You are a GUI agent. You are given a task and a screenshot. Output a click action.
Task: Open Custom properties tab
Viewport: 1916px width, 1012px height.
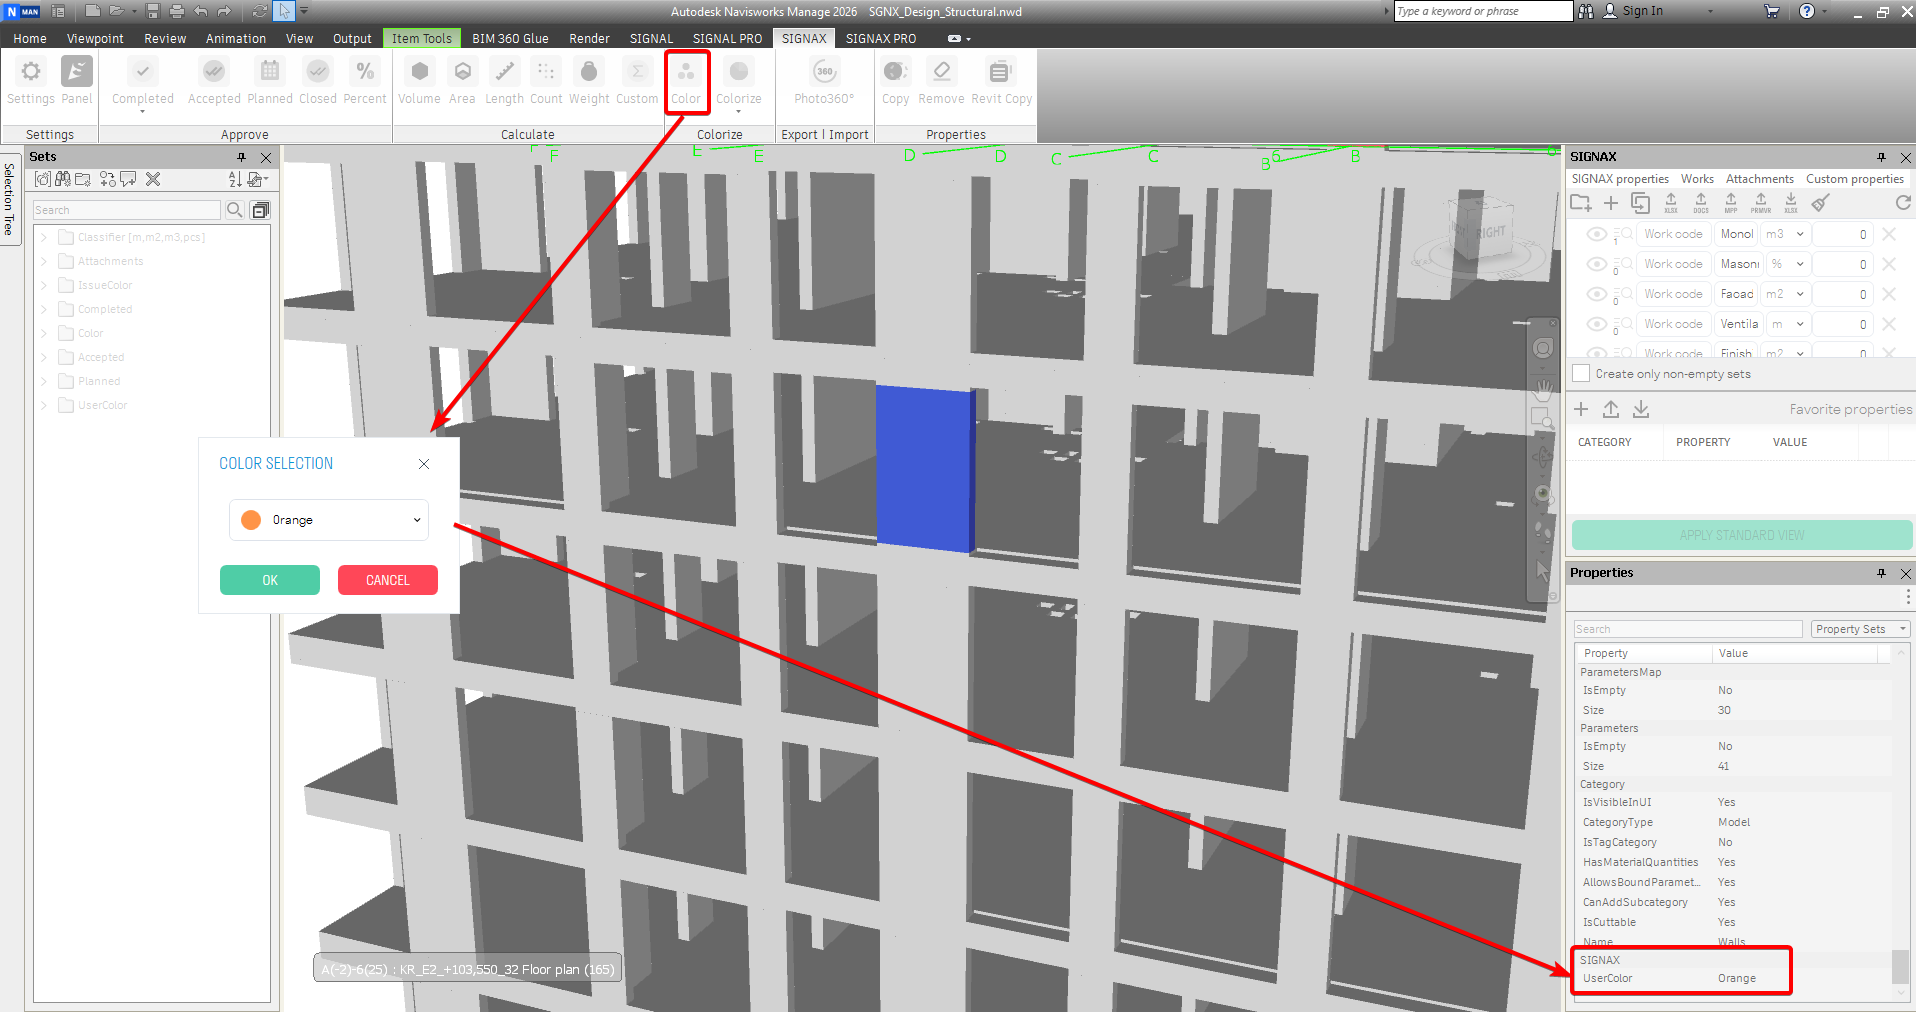point(1854,179)
